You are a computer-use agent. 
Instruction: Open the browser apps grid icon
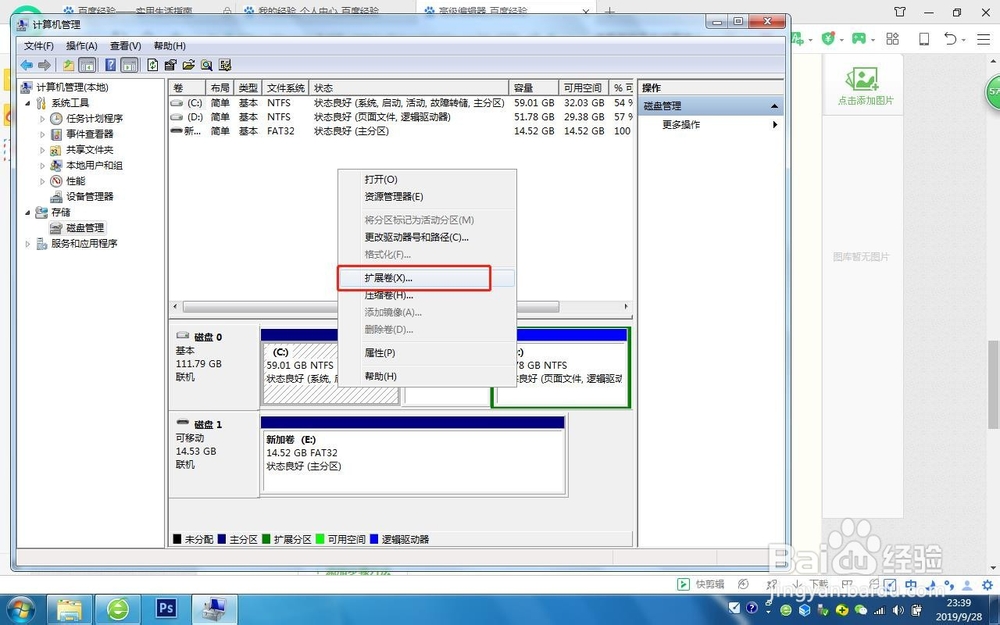(892, 39)
